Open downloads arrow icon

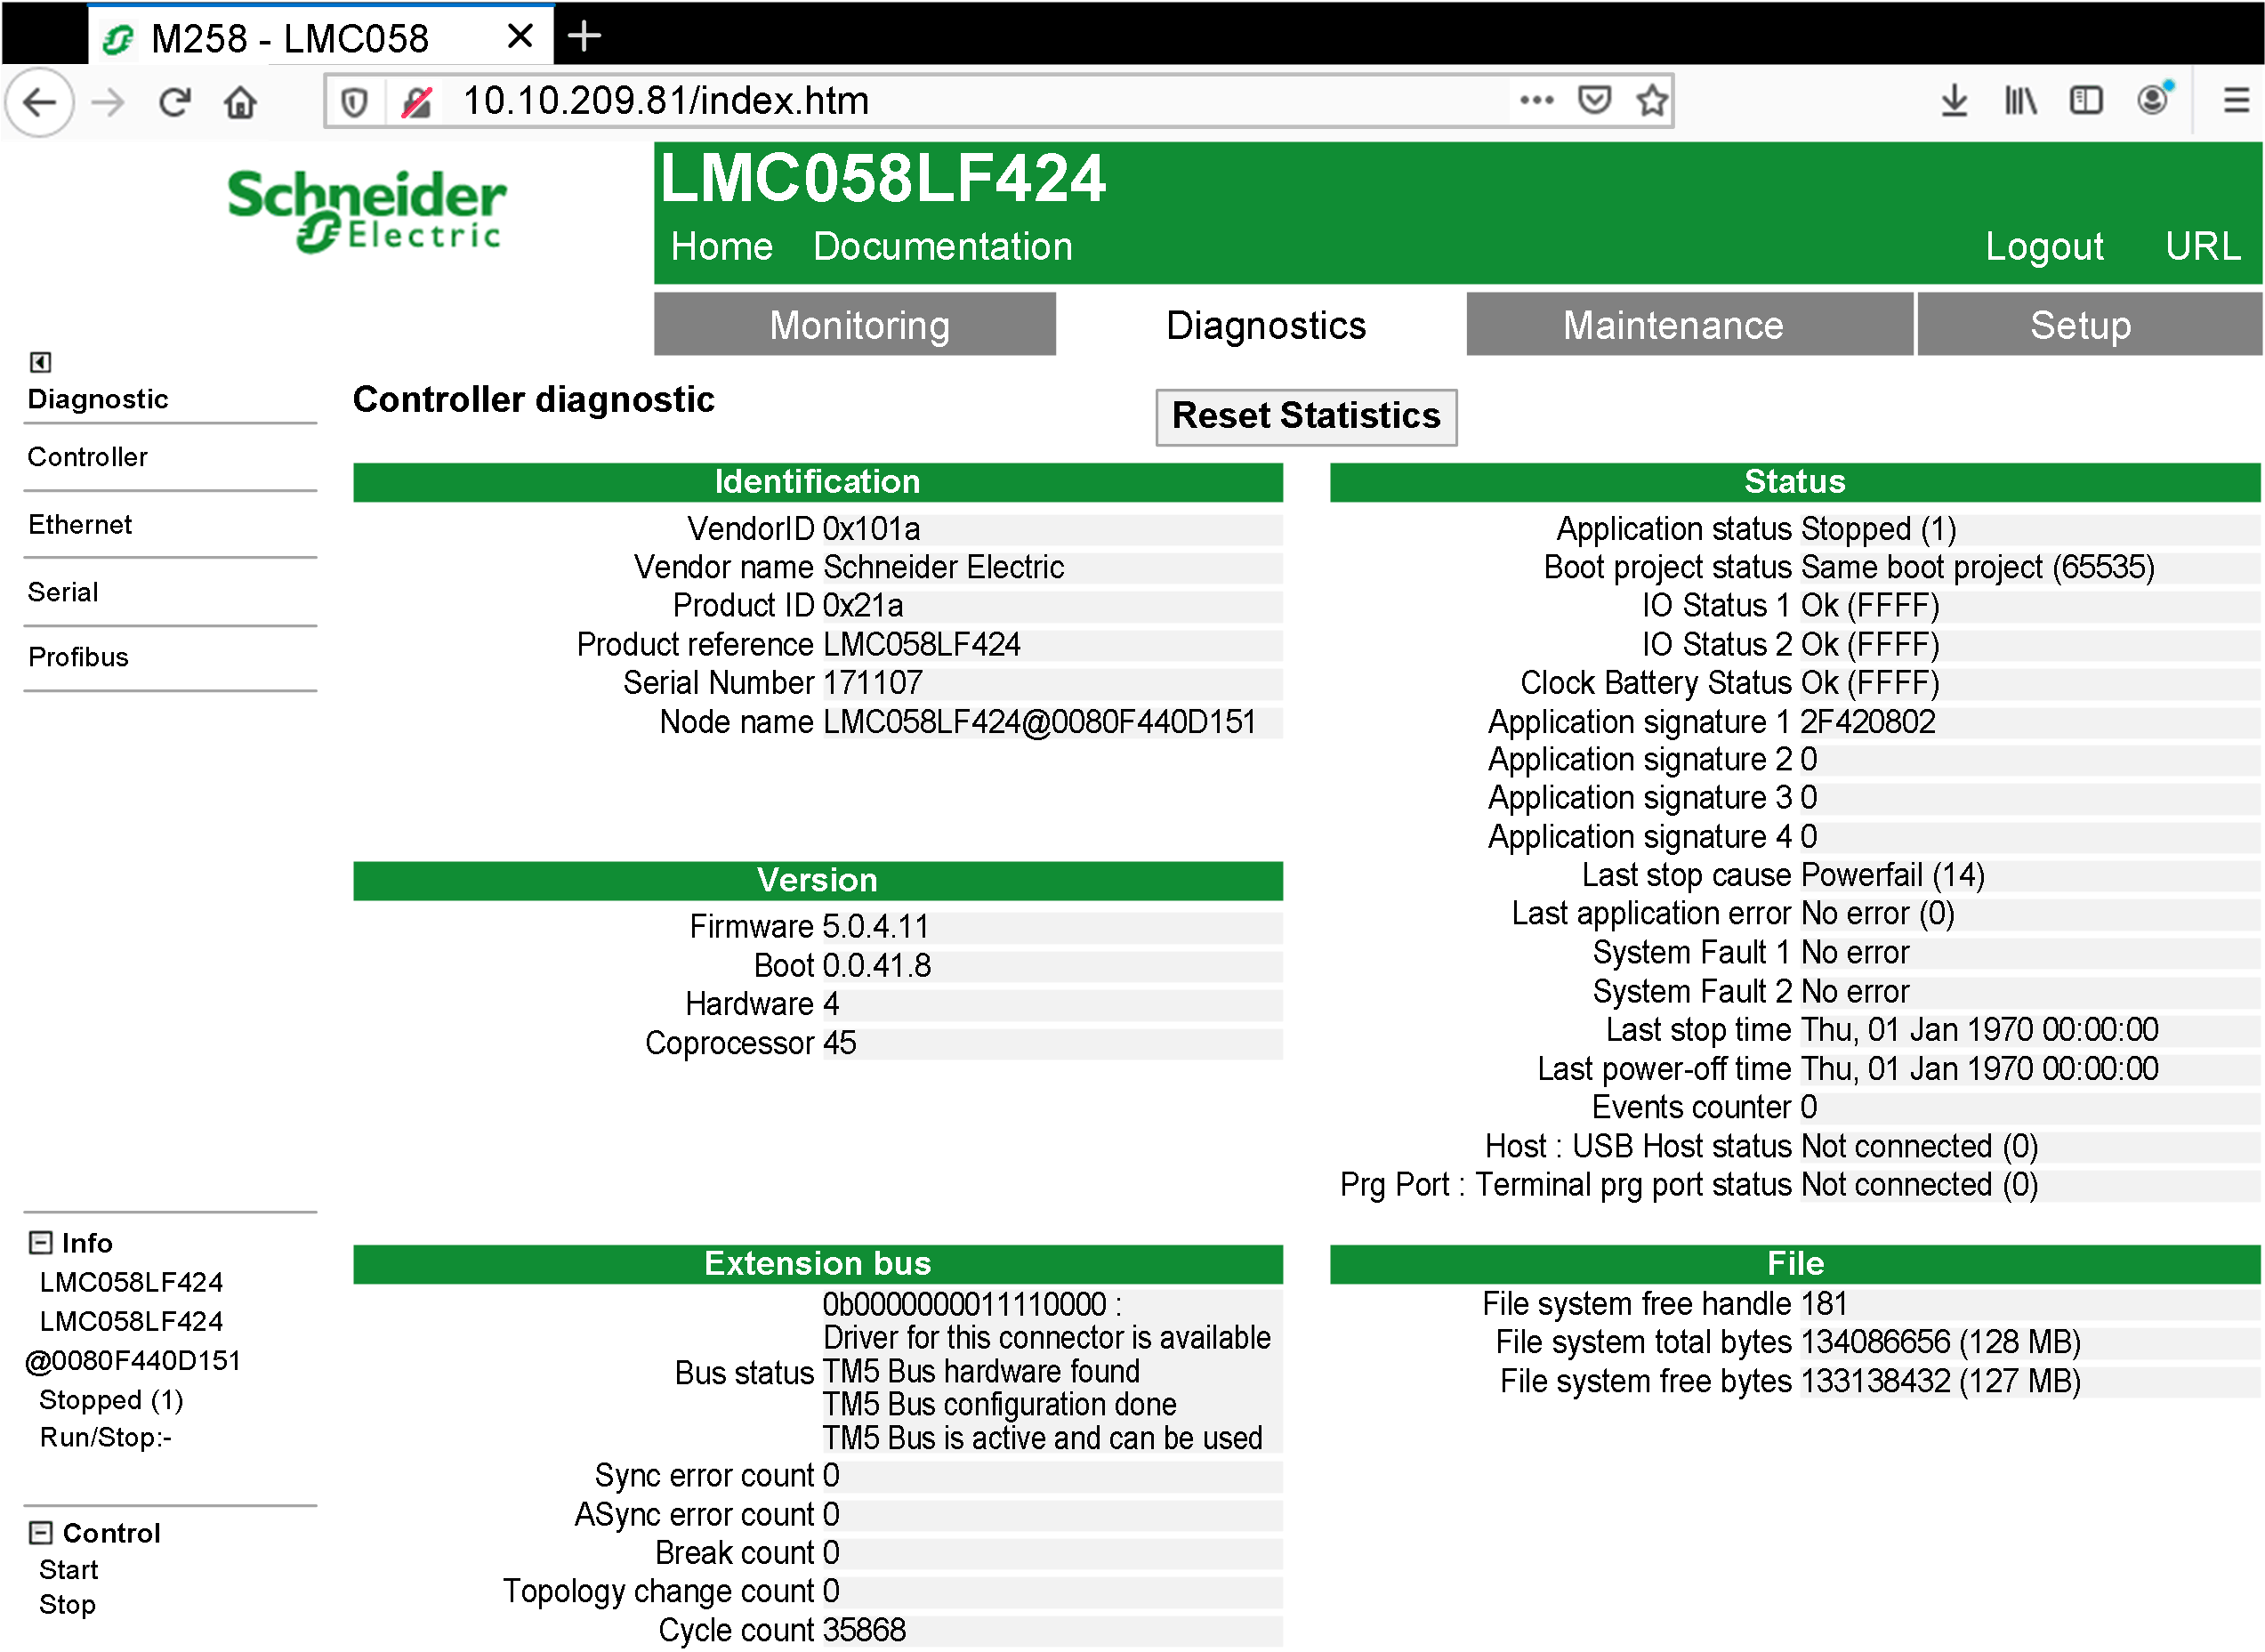1954,100
